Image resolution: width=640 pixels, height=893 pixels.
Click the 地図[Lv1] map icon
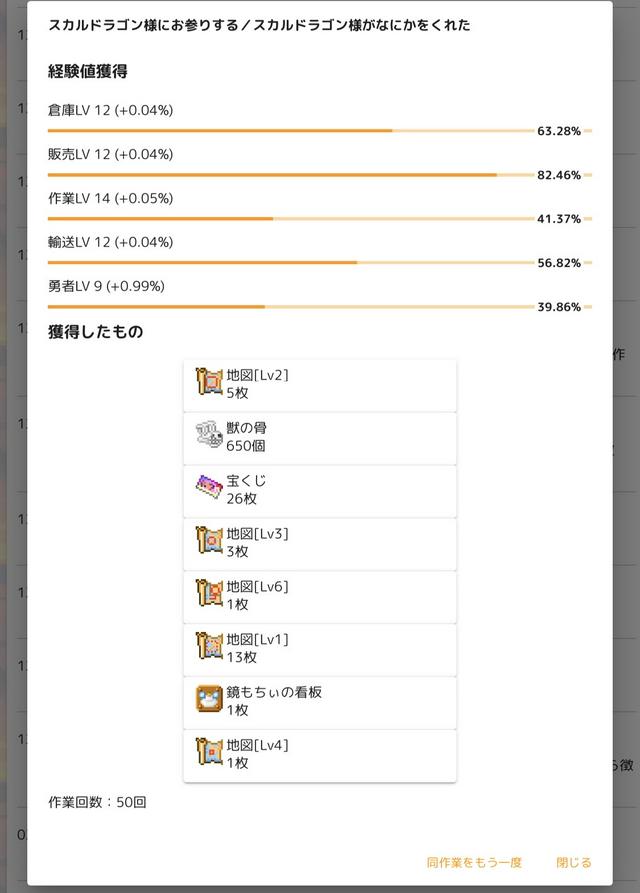[209, 648]
